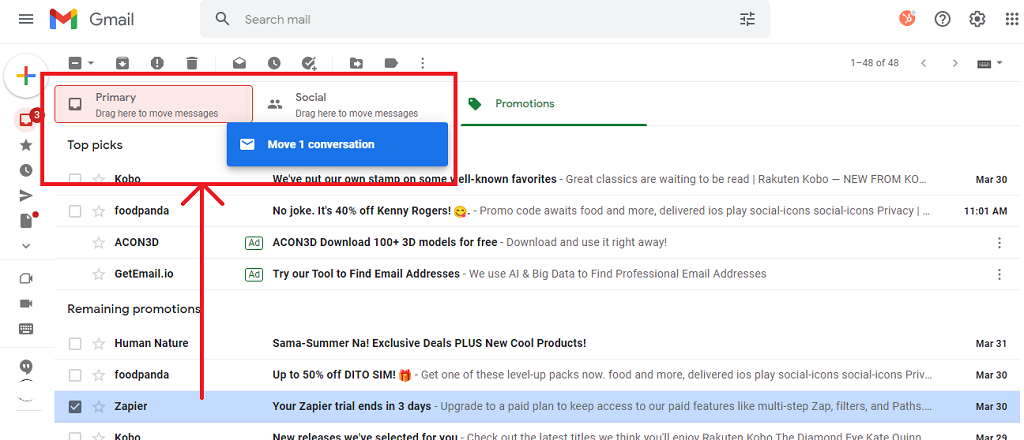Show search options filter icon
Screen dimensions: 1024x440
coord(747,19)
